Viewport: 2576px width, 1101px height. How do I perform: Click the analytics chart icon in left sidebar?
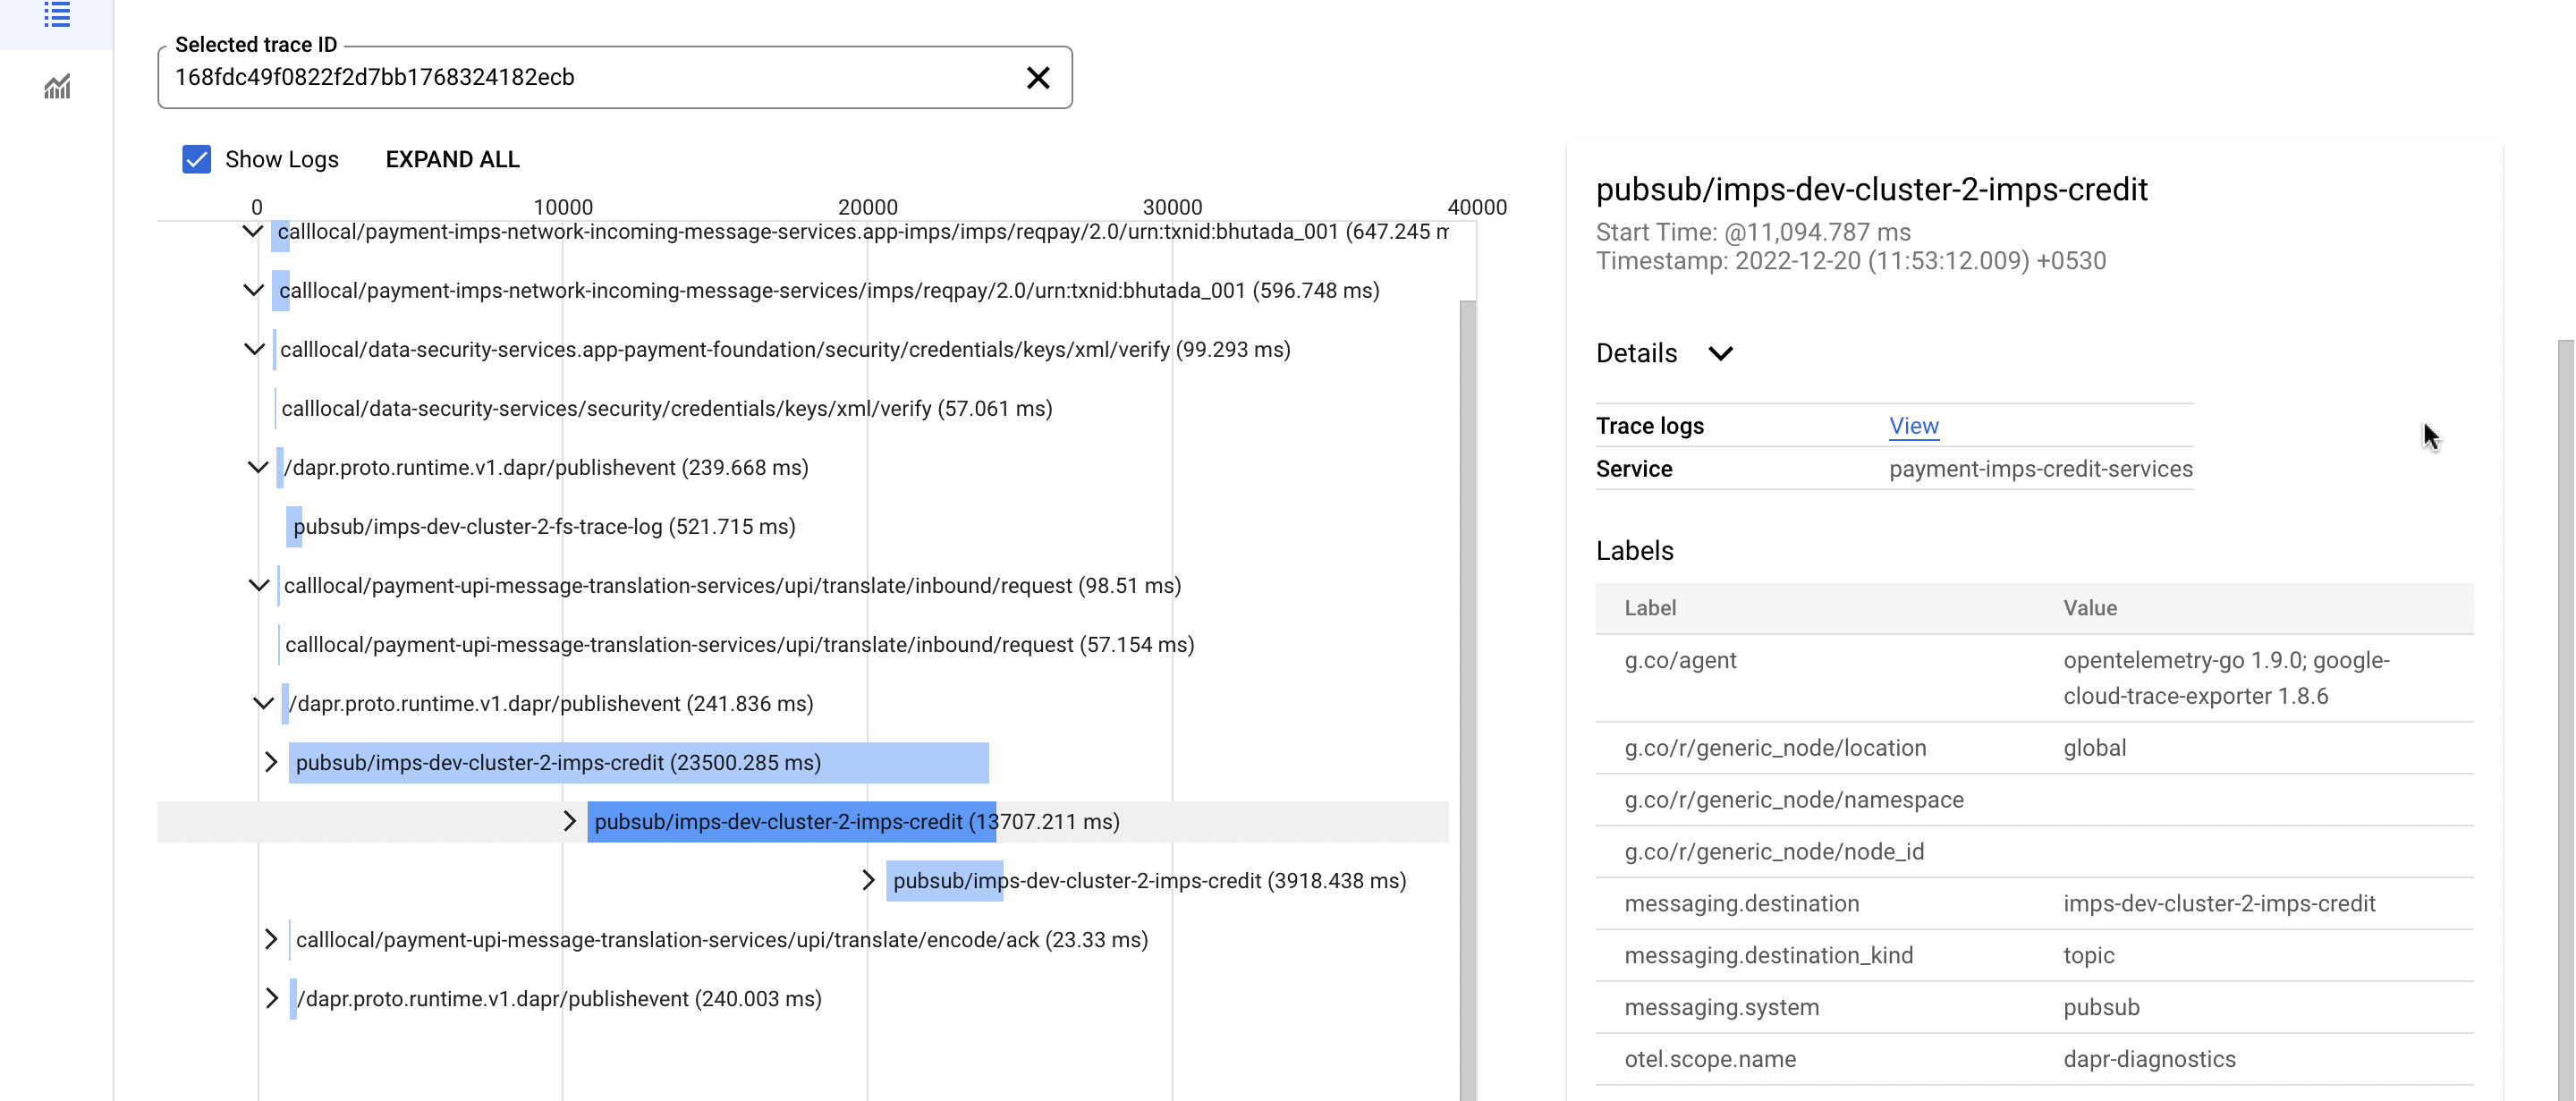coord(57,88)
